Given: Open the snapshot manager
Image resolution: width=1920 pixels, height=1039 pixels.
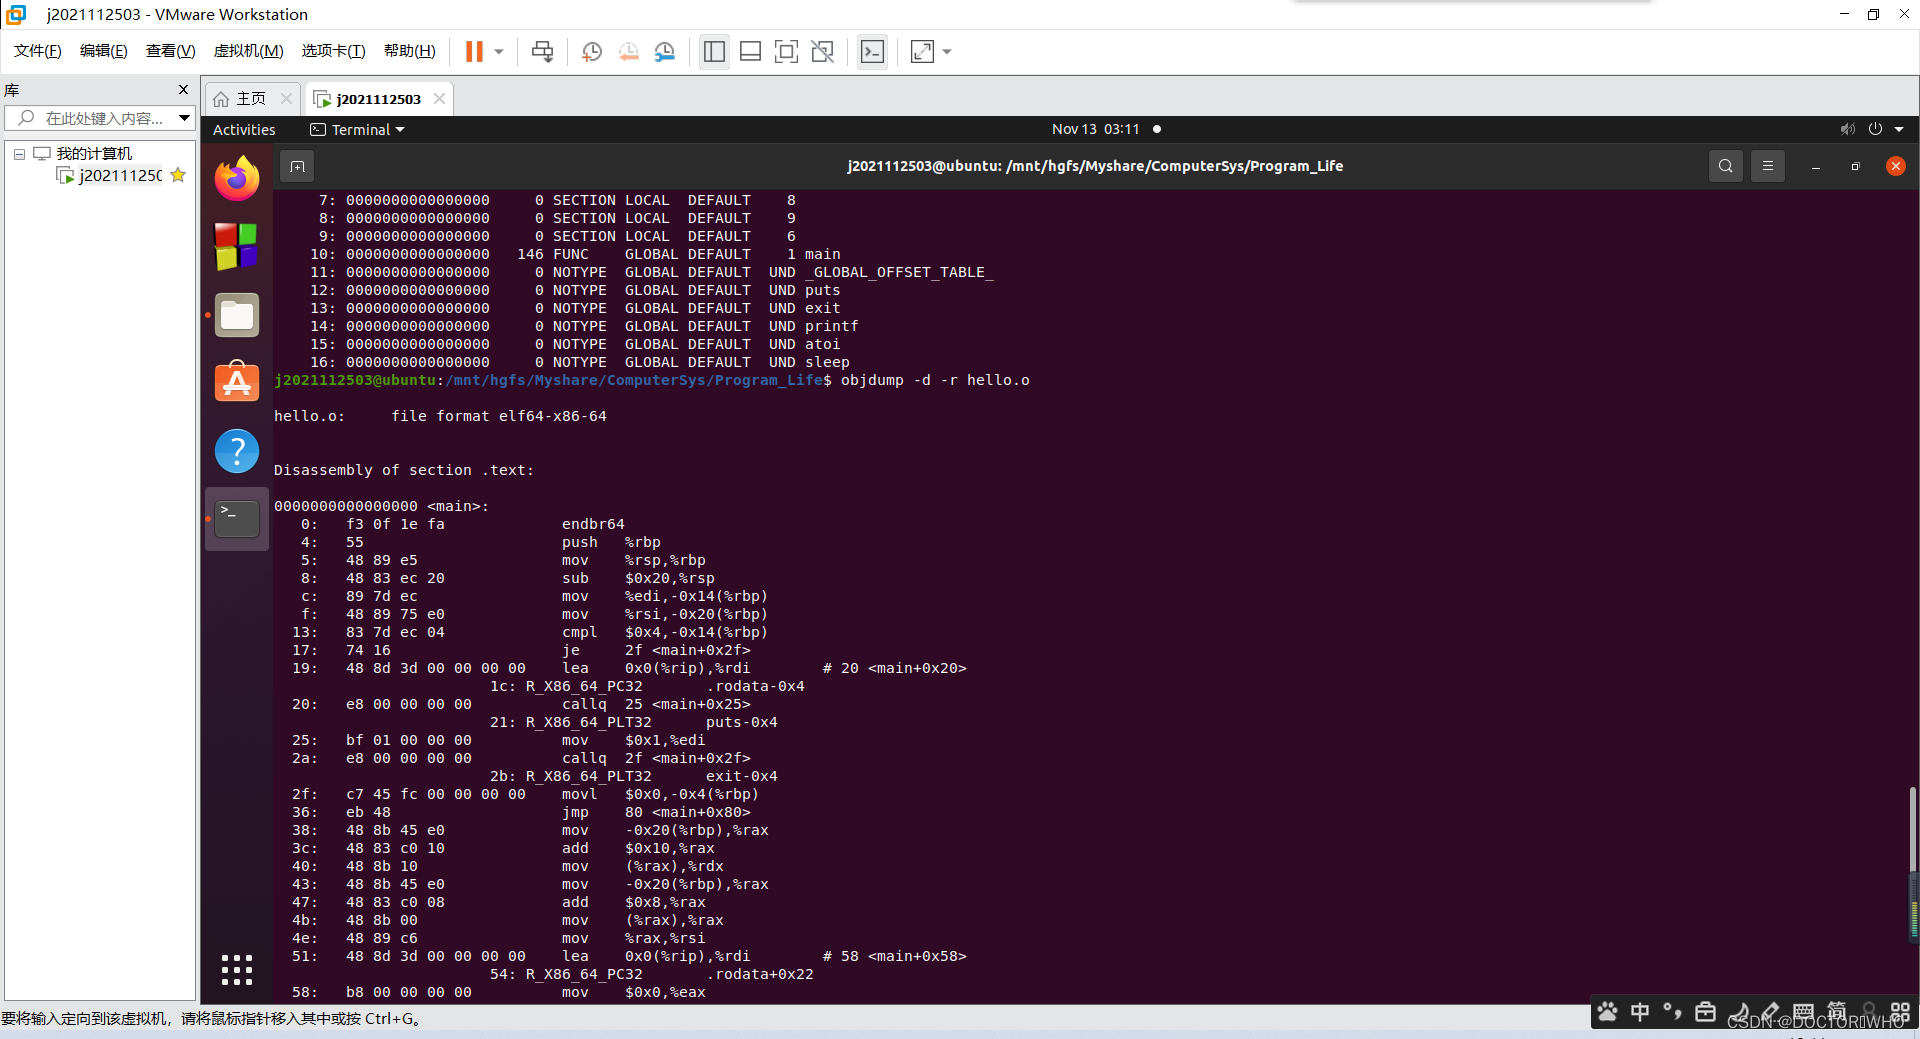Looking at the screenshot, I should (665, 51).
